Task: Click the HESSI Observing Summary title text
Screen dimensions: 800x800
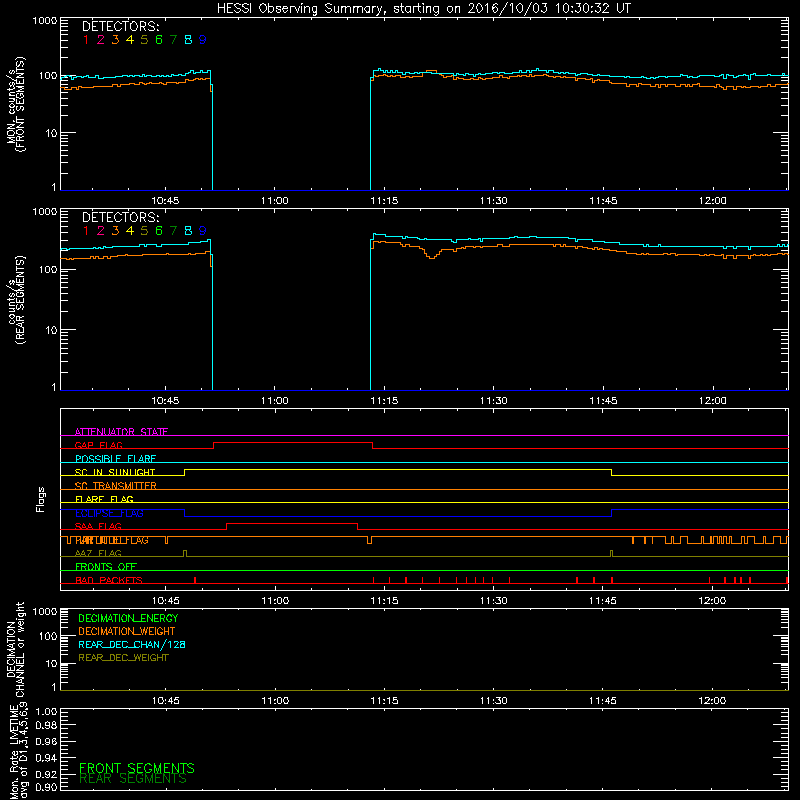Action: click(423, 9)
